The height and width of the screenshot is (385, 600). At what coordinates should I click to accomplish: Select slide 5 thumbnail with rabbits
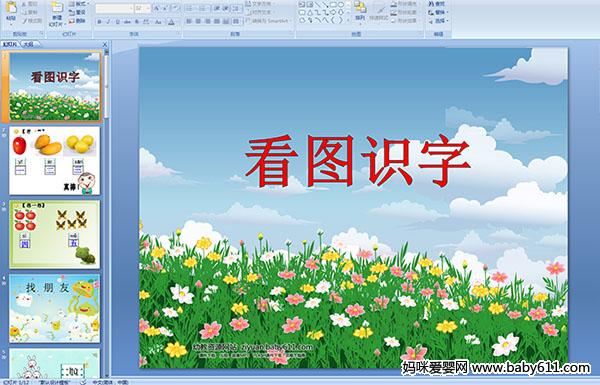(55, 363)
